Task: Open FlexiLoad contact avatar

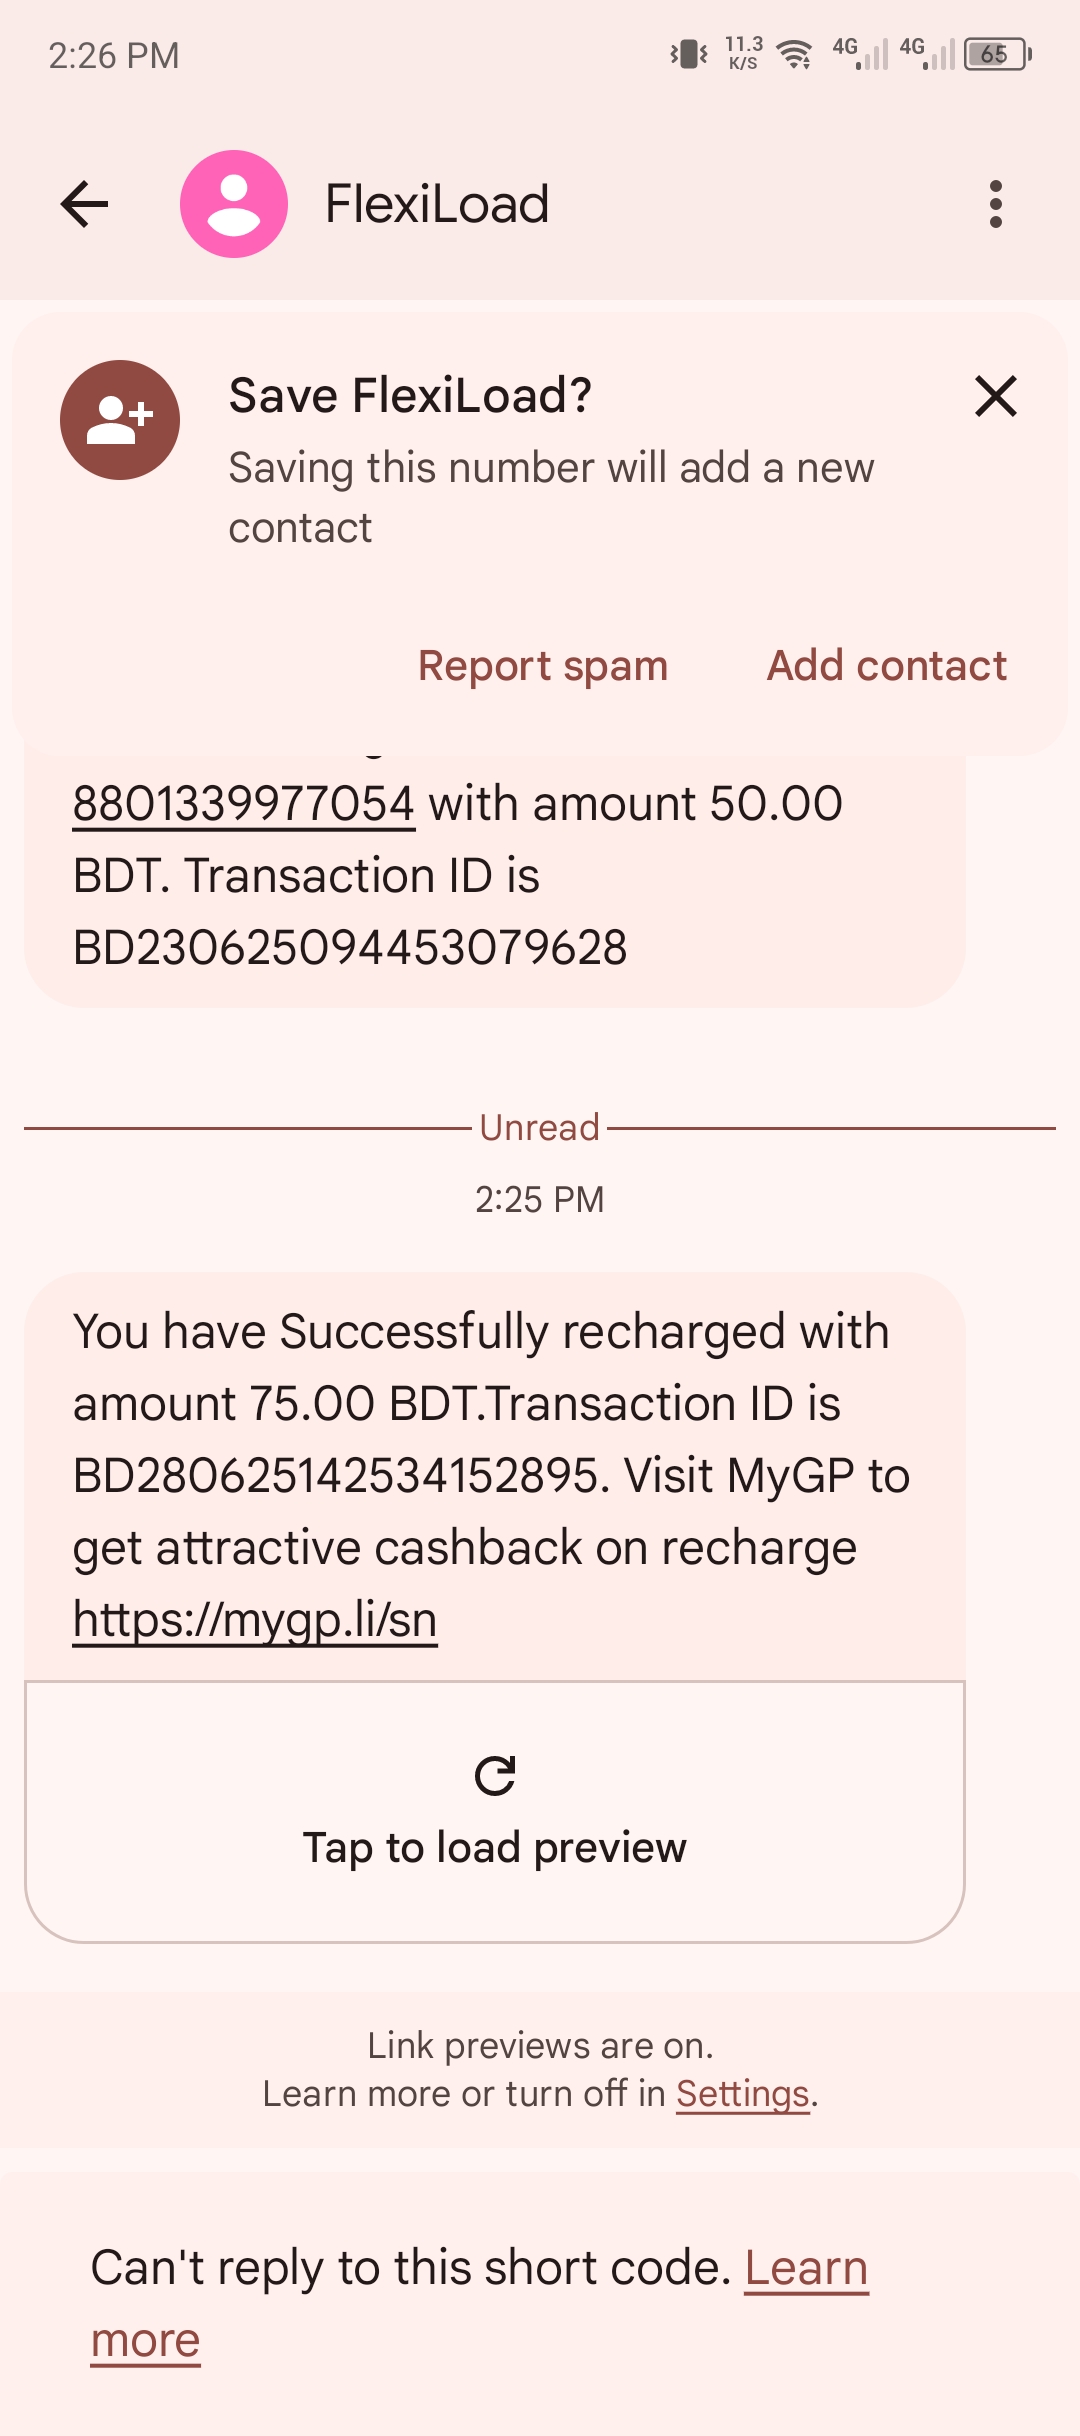Action: click(x=234, y=204)
